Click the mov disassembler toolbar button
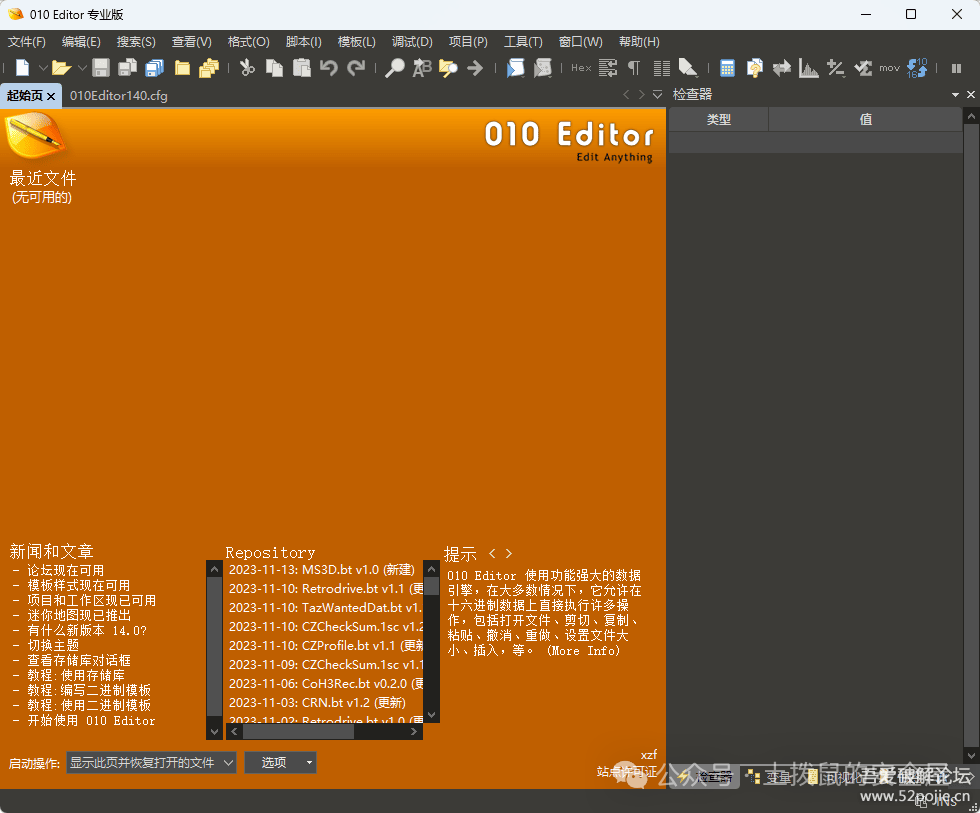 pyautogui.click(x=889, y=67)
